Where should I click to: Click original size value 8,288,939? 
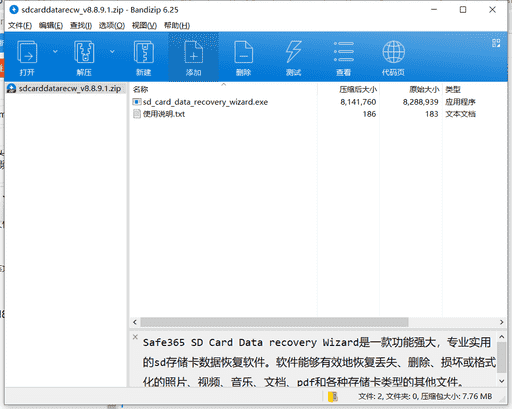[x=420, y=102]
